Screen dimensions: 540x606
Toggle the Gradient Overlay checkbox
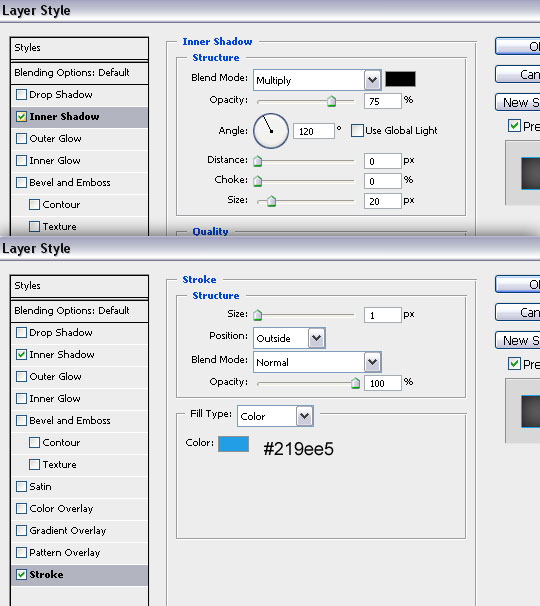pos(22,530)
